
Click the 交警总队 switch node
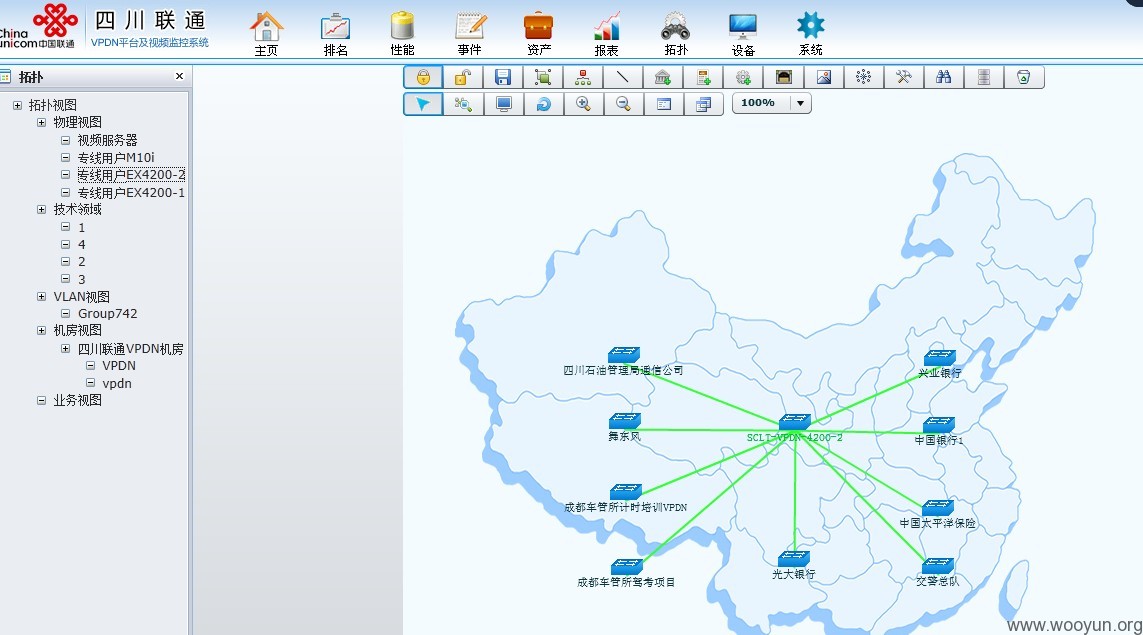click(937, 566)
